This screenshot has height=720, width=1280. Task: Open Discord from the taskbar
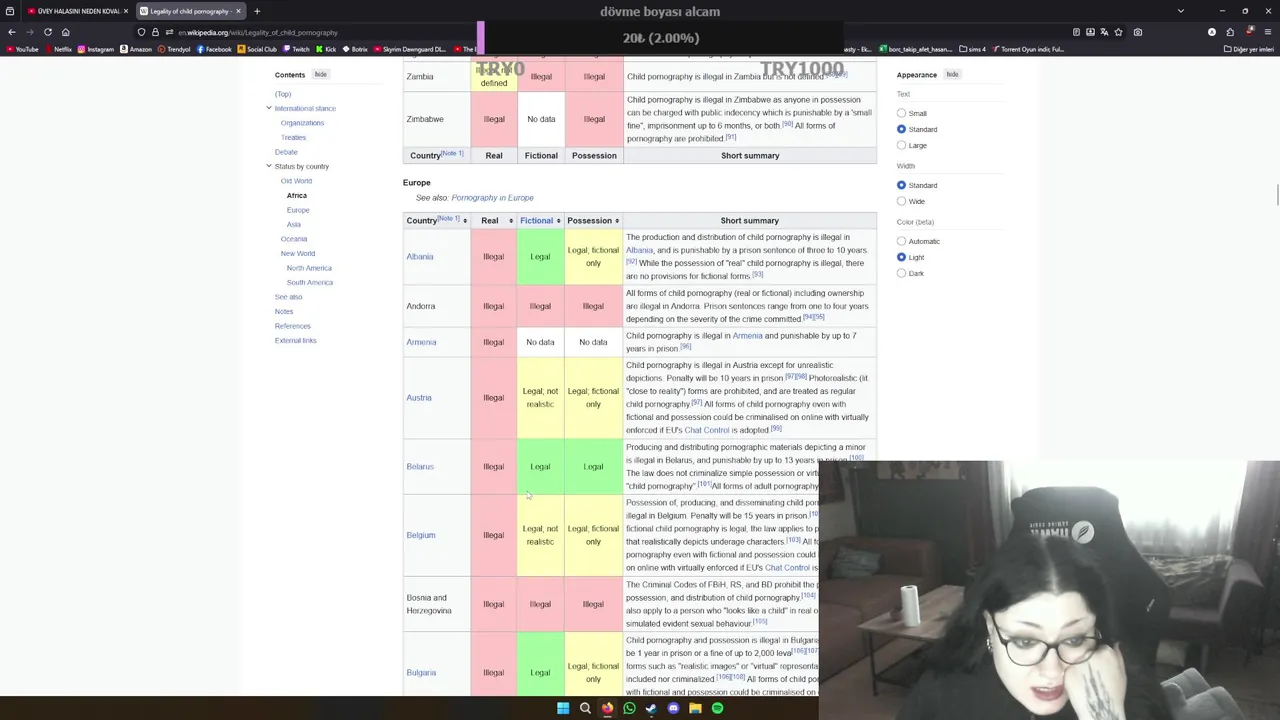(x=673, y=708)
